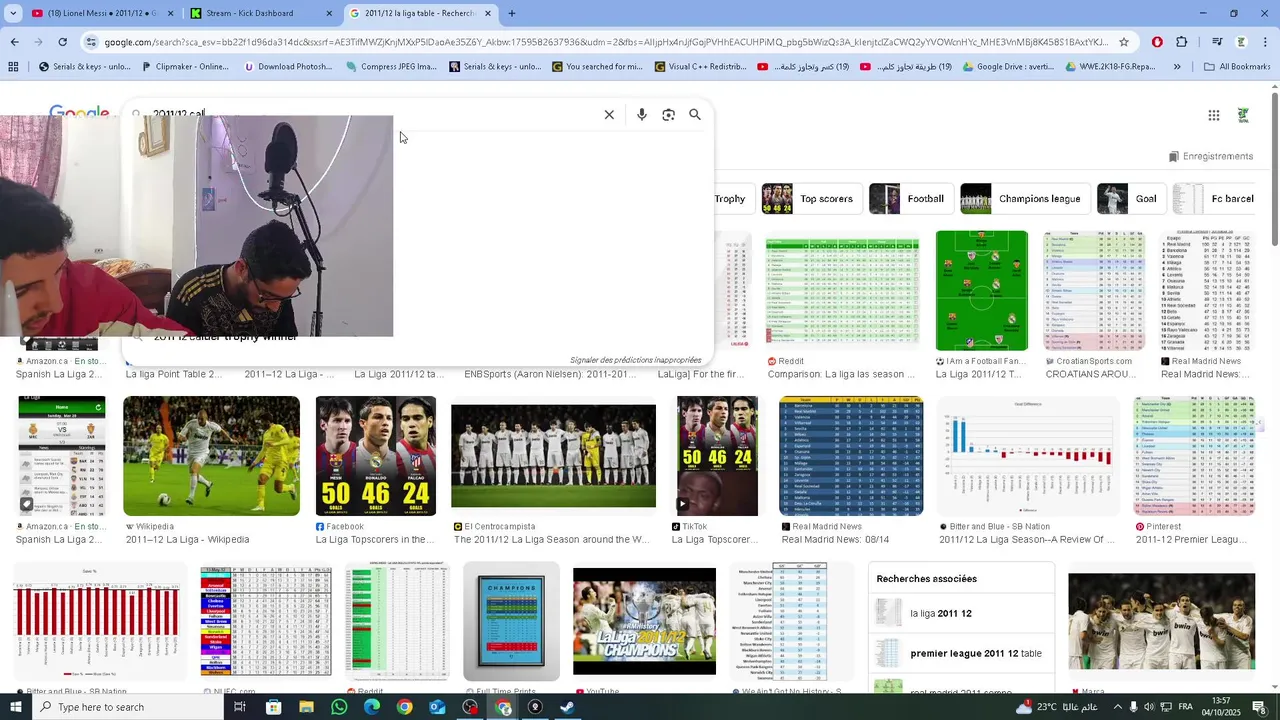The image size is (1280, 720).
Task: Reload the current page
Action: click(62, 42)
